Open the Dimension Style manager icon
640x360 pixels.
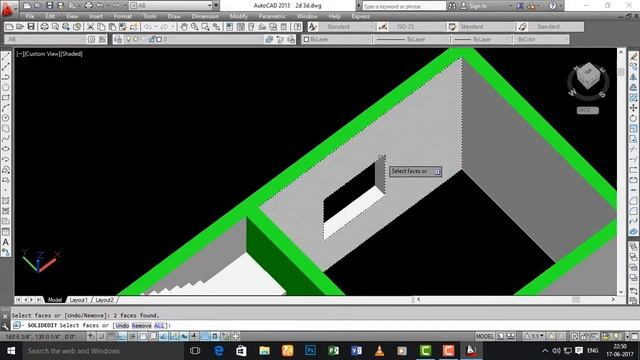(382, 27)
